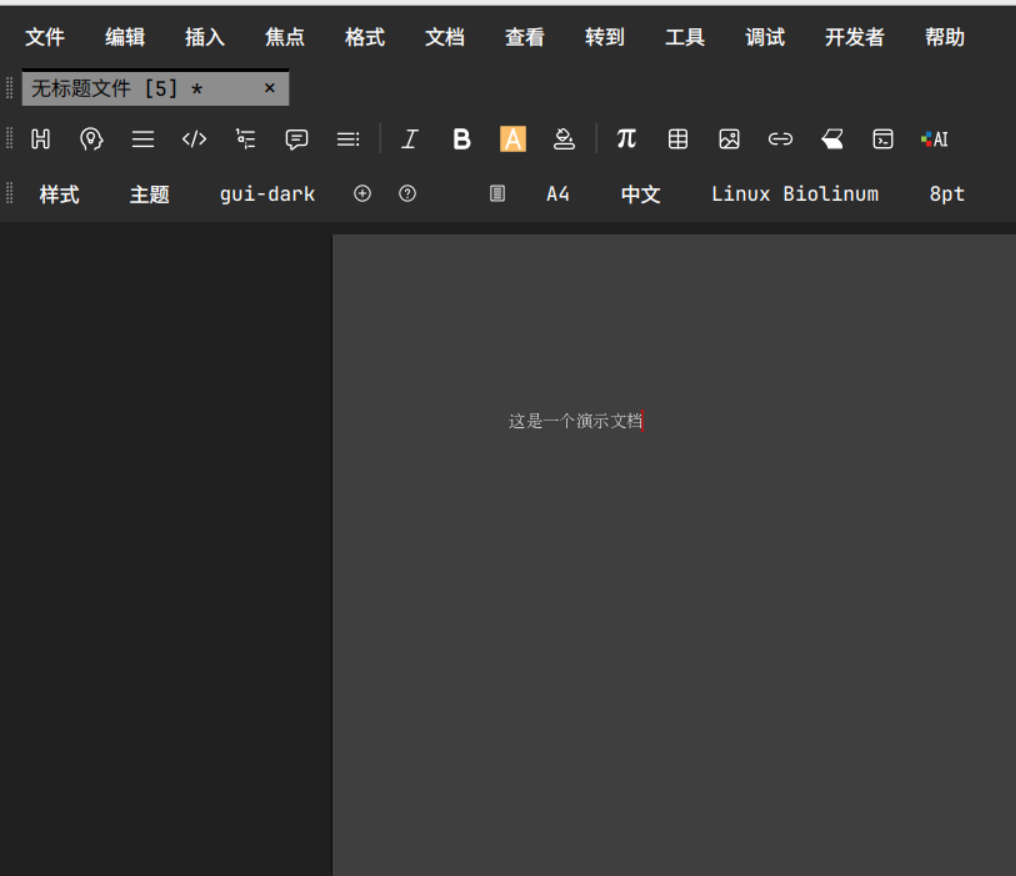Click the terminal session icon
The width and height of the screenshot is (1016, 876).
tap(883, 139)
